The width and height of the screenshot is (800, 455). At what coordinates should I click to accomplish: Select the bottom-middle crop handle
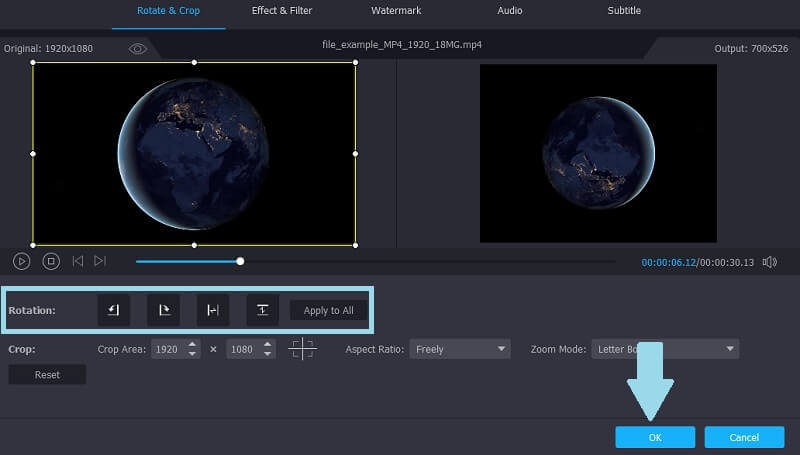(194, 245)
